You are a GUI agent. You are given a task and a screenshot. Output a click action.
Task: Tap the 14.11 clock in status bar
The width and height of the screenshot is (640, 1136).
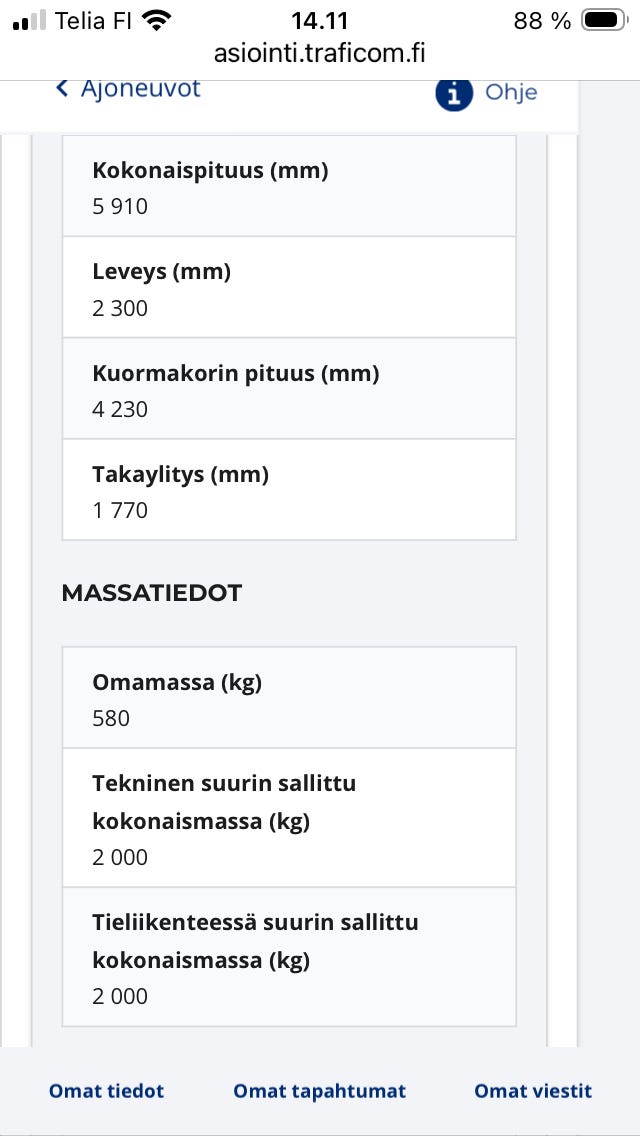pos(320,21)
